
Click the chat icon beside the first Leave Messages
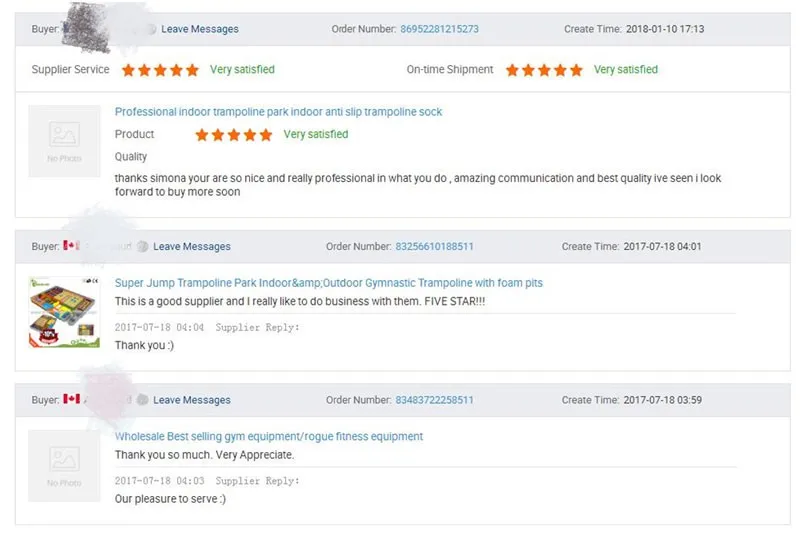coord(152,29)
